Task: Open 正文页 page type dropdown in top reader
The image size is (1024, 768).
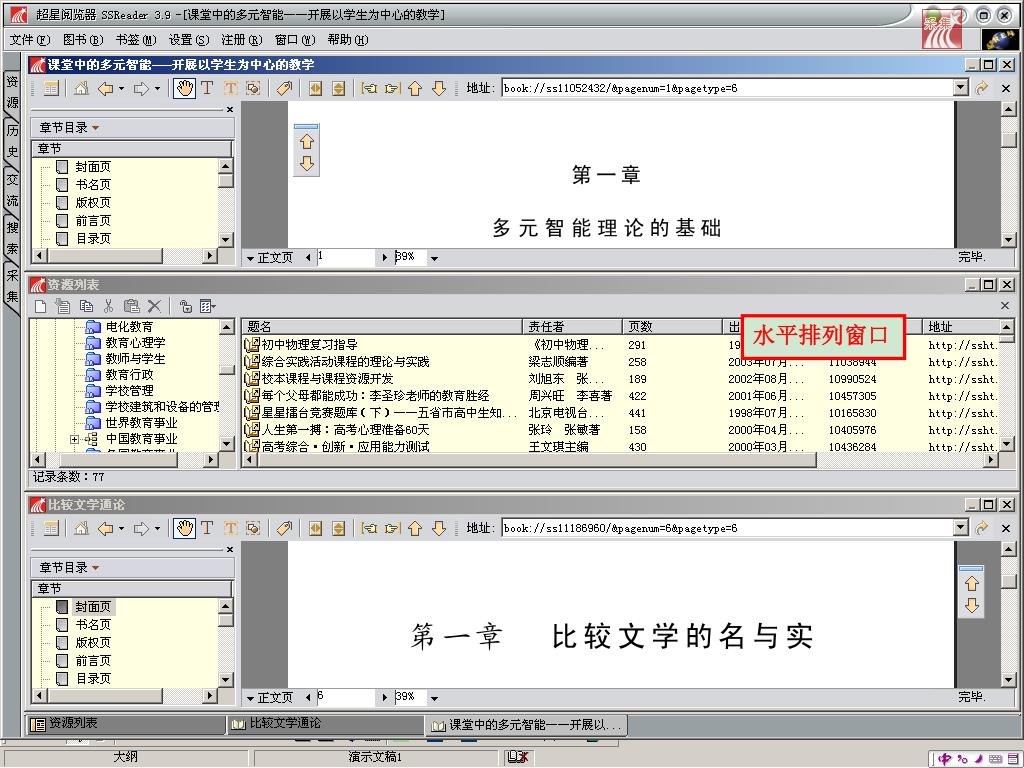Action: click(250, 259)
